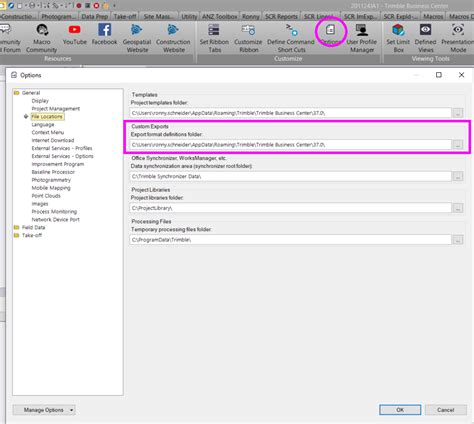
Task: Switch to the Ronny ribbon tab
Action: click(251, 16)
